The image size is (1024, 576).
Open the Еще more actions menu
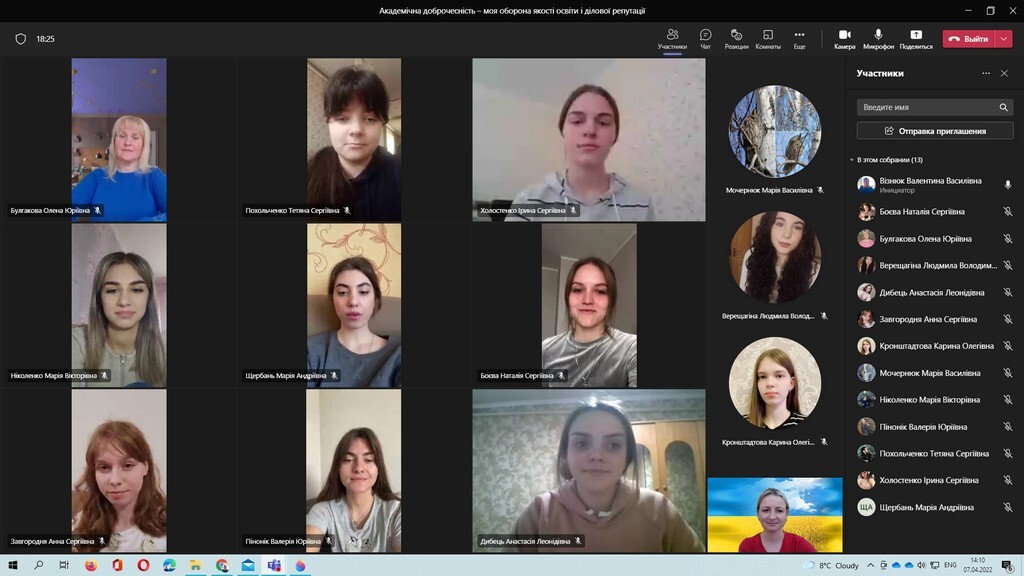tap(799, 39)
